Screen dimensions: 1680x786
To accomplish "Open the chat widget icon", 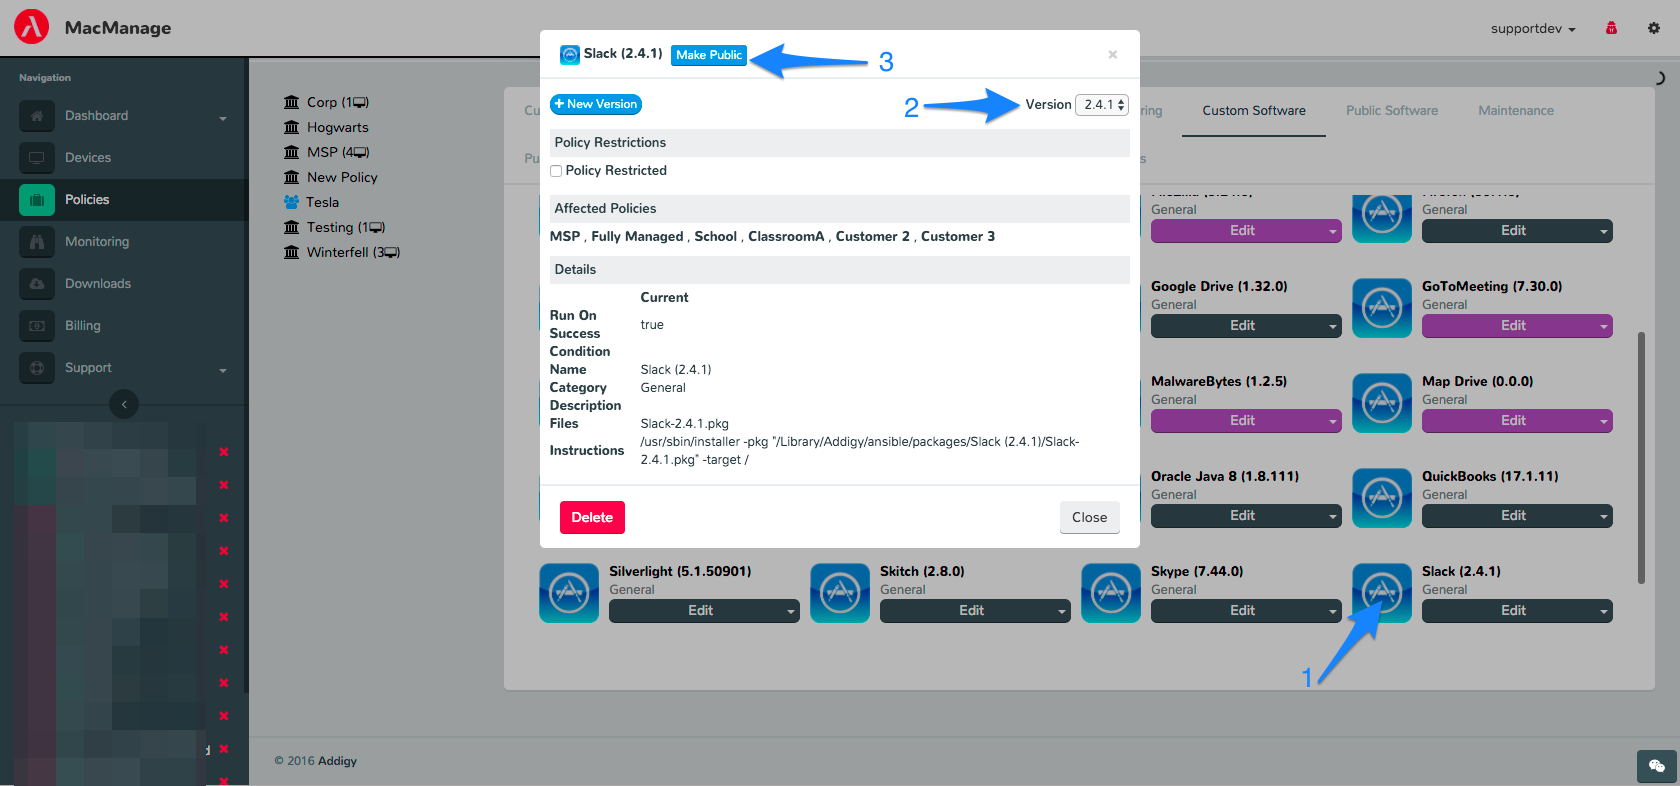I will click(x=1656, y=766).
